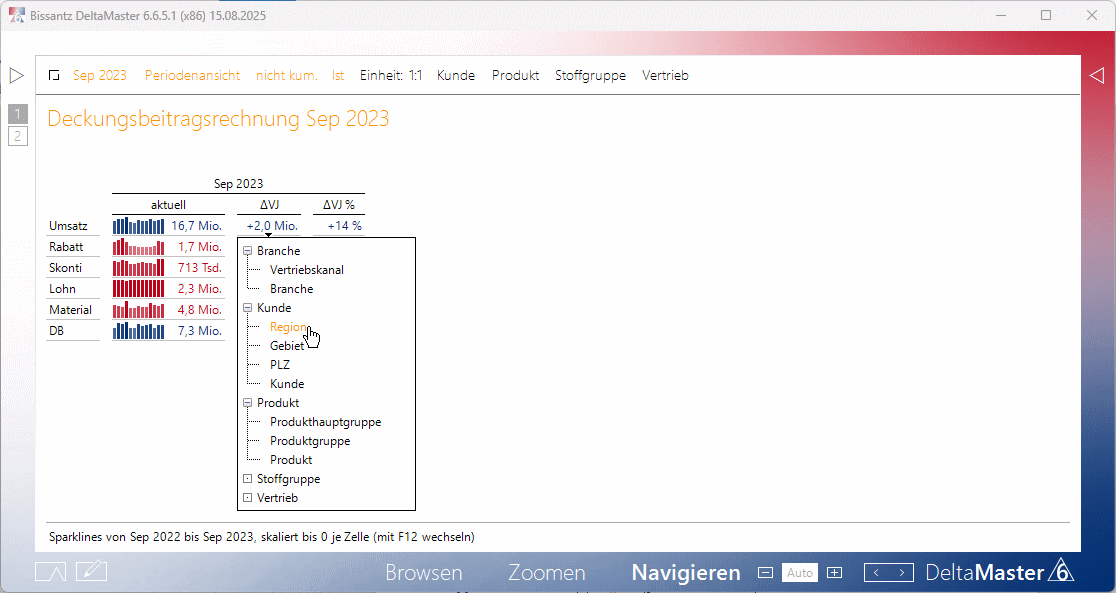Choose Produkthauptgruppe from the navigation menu

point(325,422)
